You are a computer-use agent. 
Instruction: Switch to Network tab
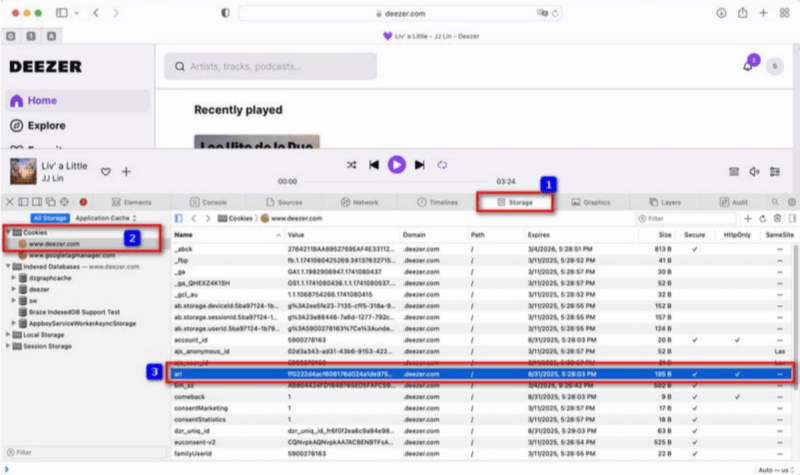360,203
